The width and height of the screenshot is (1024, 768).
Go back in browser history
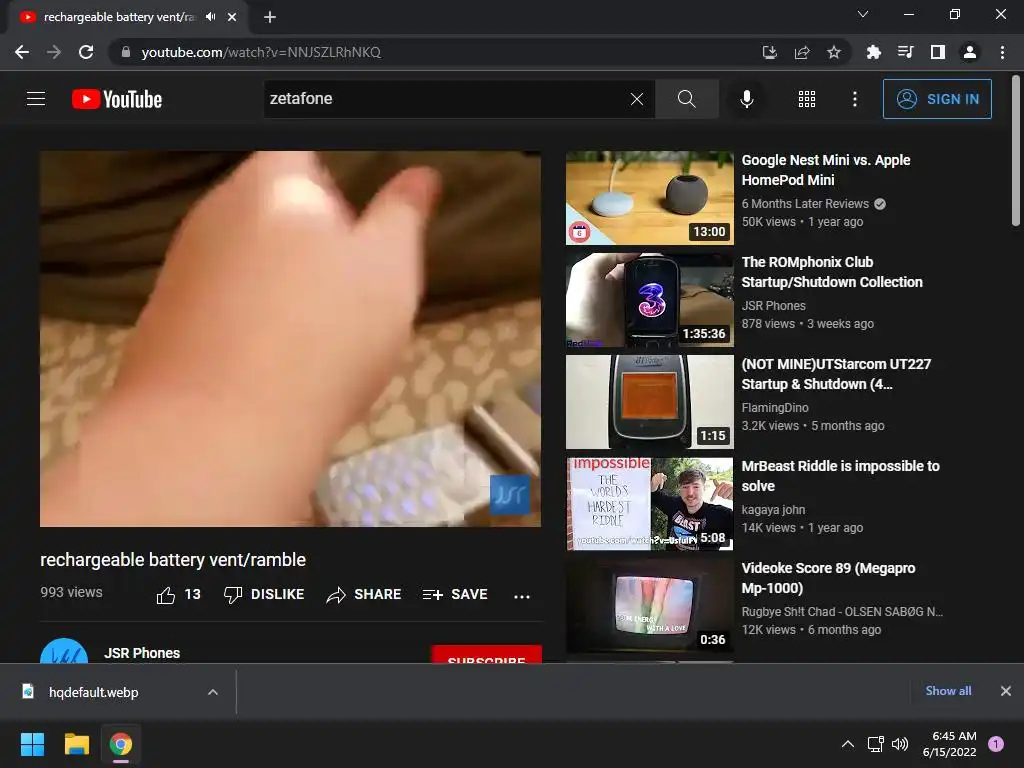(22, 52)
